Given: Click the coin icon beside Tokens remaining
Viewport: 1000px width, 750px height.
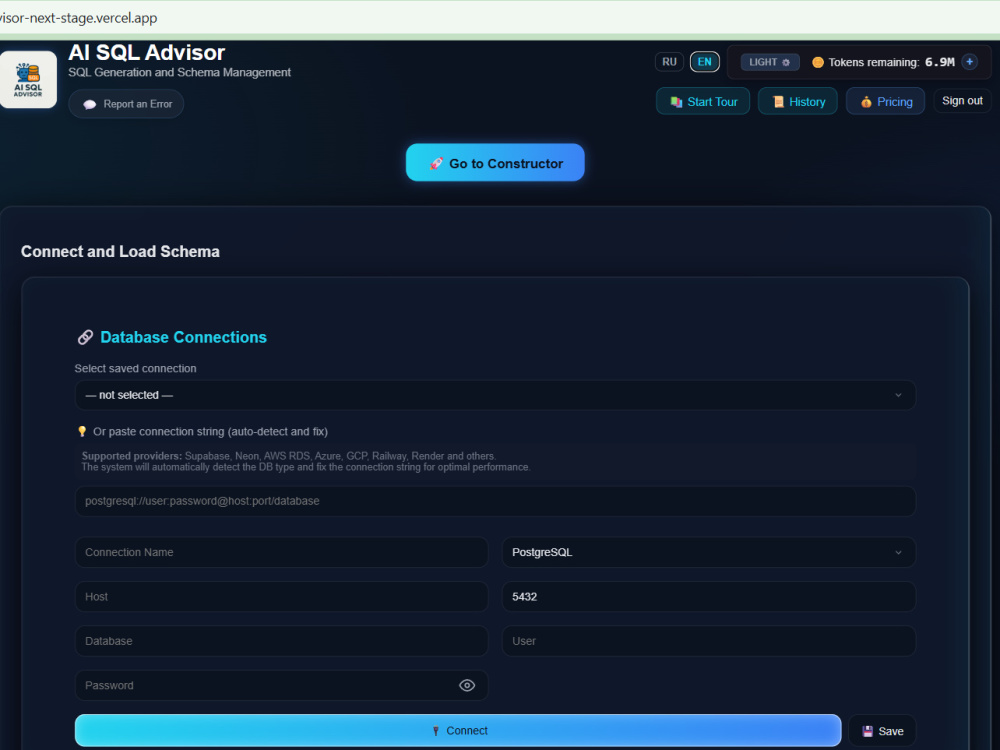Looking at the screenshot, I should pyautogui.click(x=818, y=62).
